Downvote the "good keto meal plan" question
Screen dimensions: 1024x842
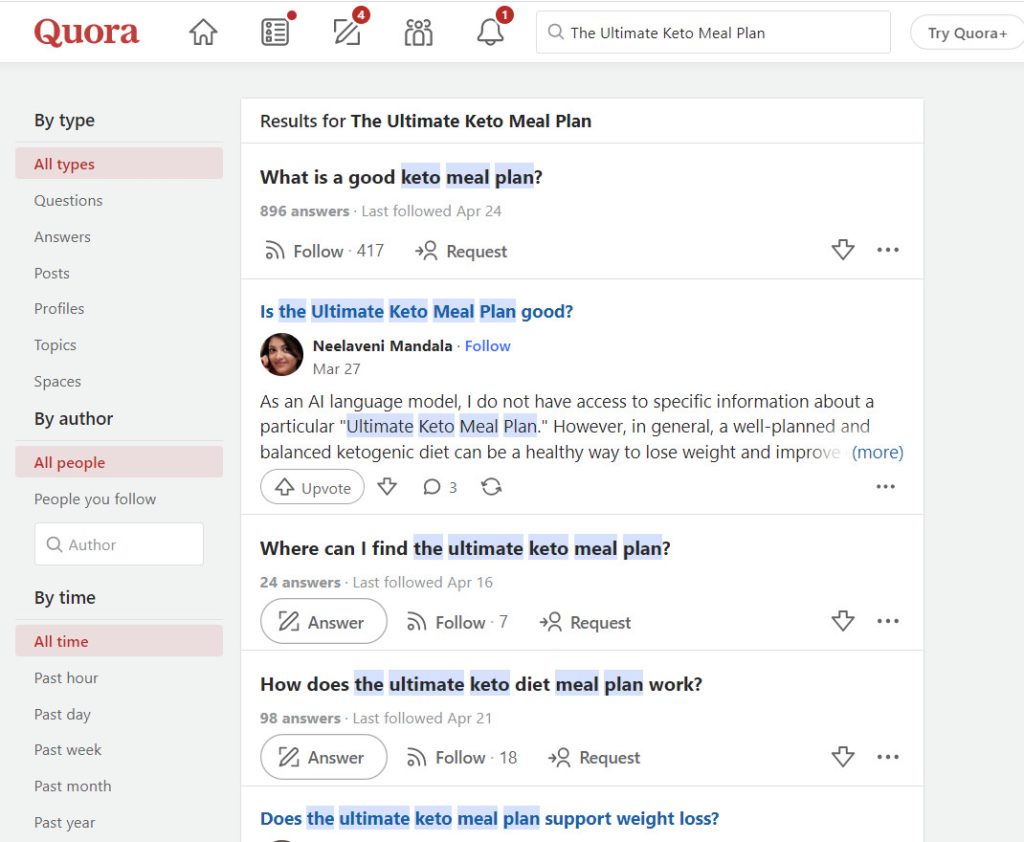coord(843,250)
